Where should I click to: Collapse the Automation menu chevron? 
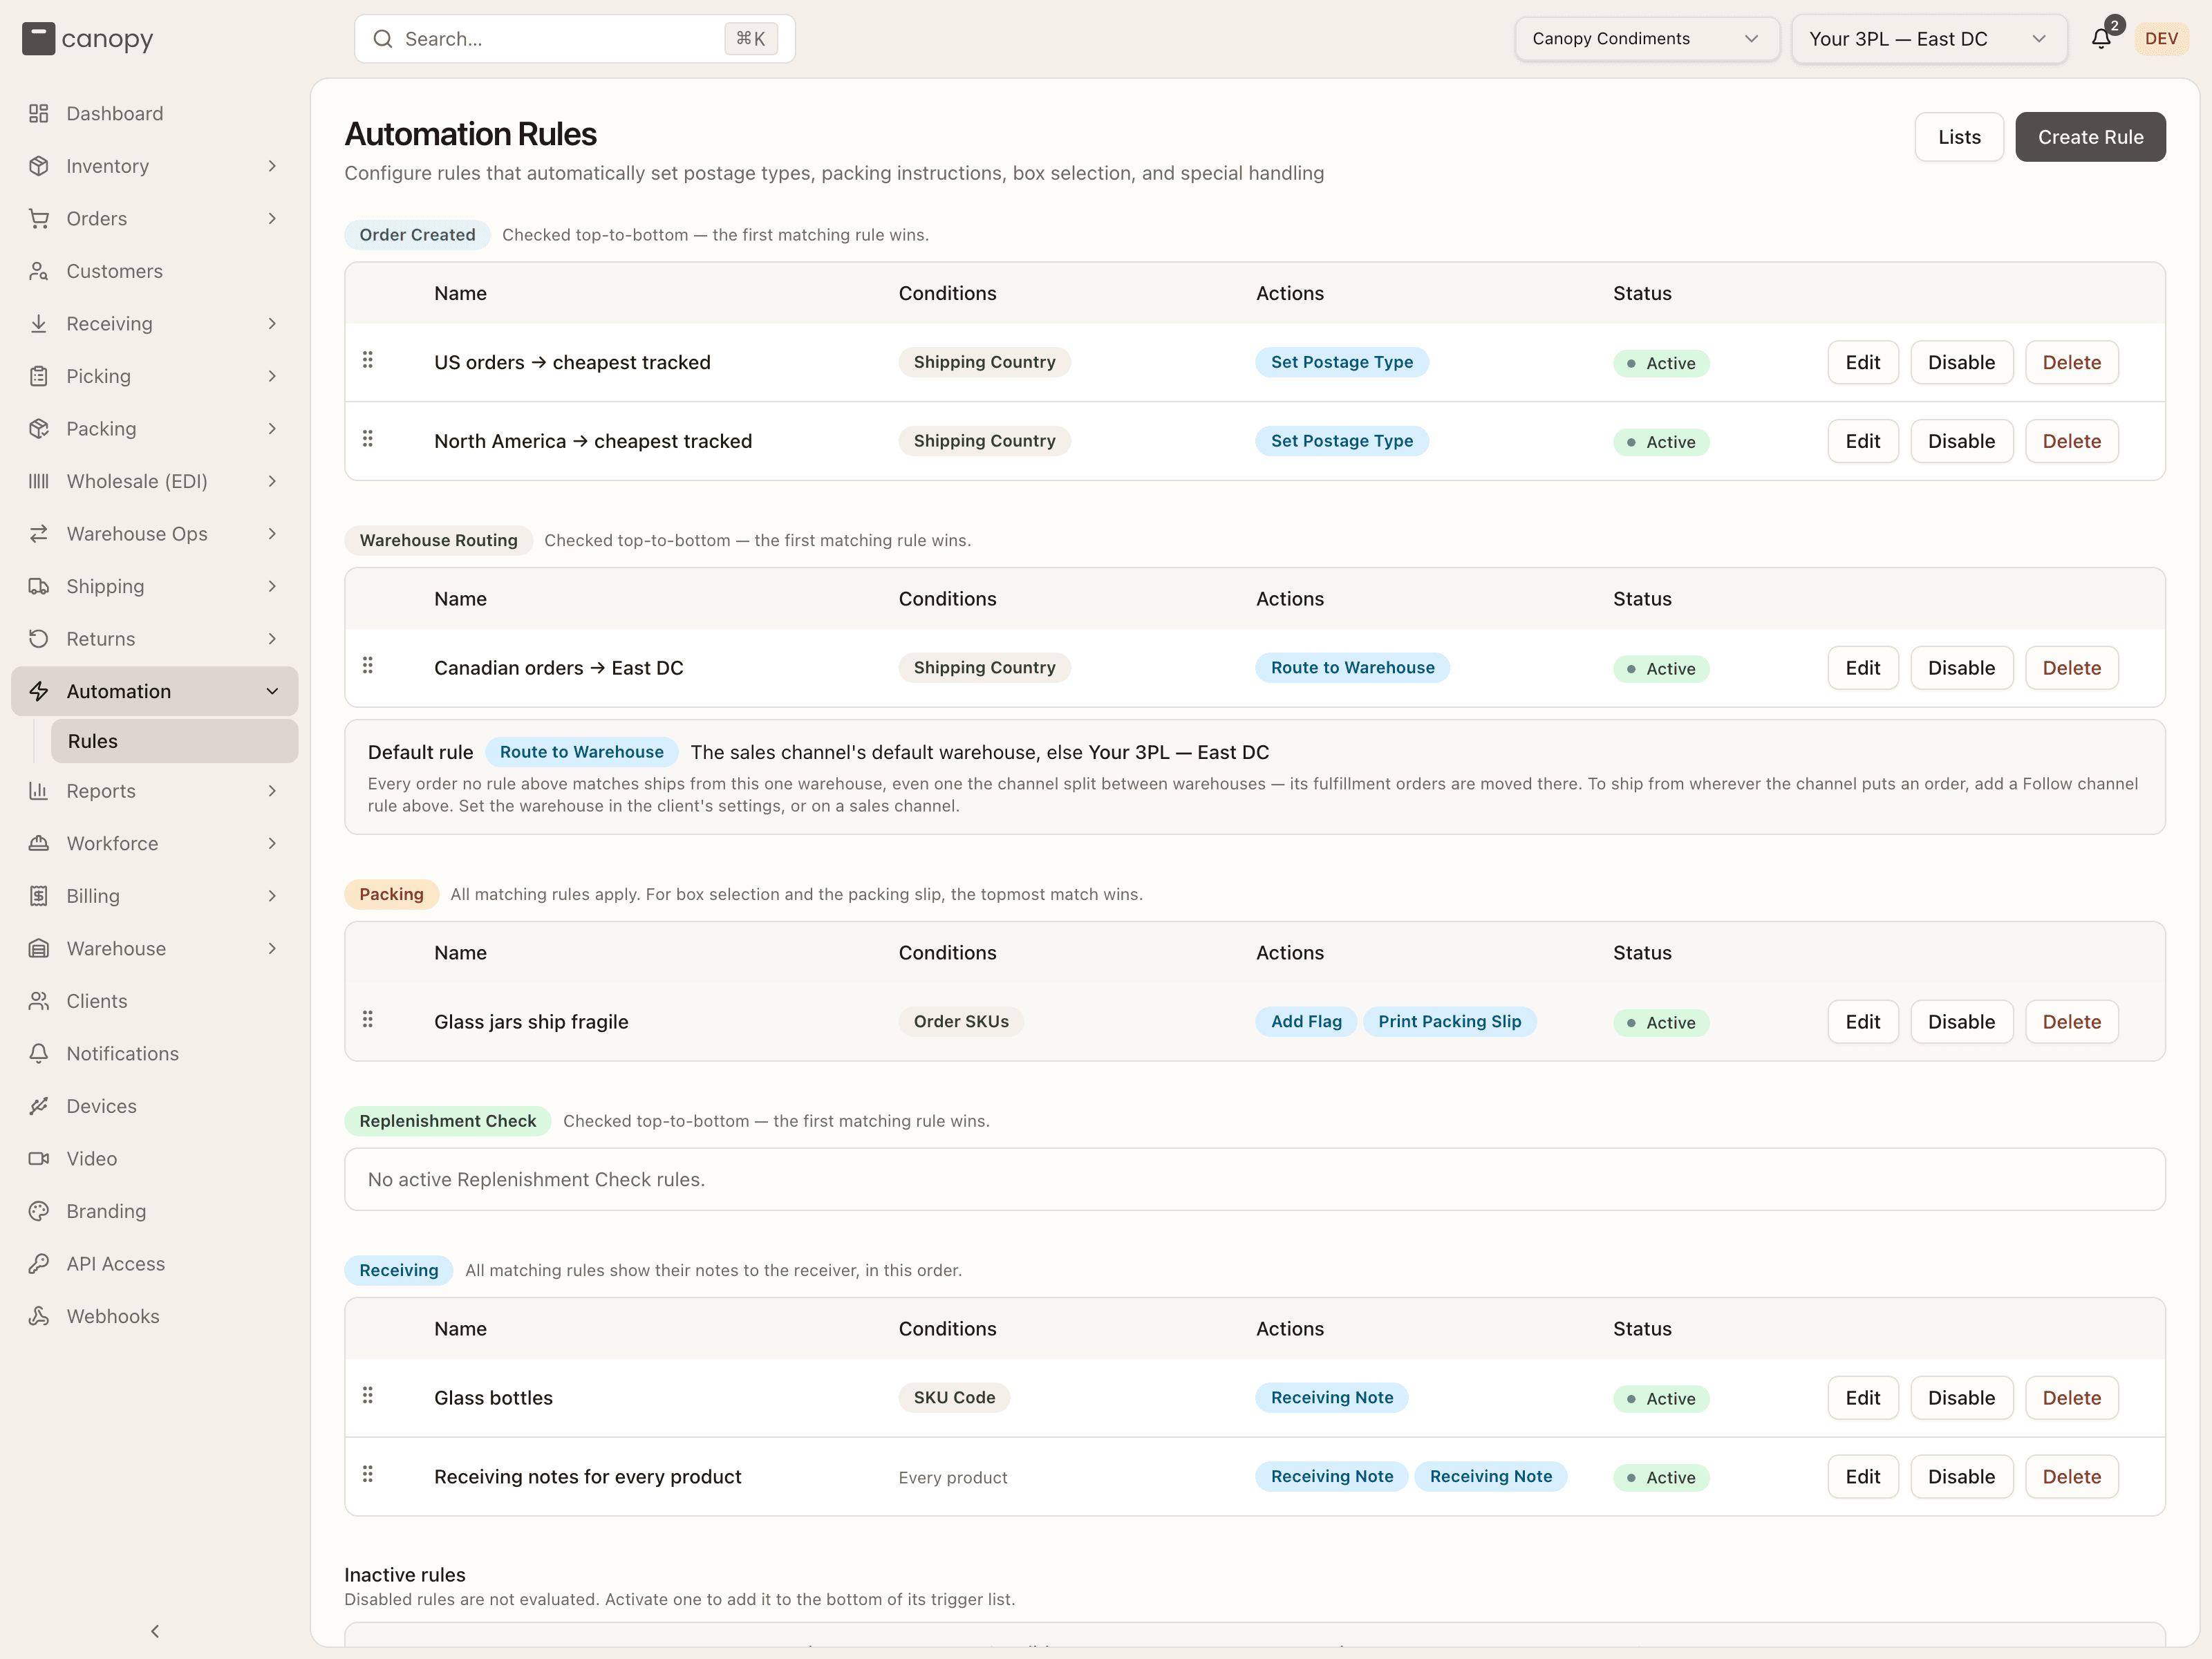272,691
